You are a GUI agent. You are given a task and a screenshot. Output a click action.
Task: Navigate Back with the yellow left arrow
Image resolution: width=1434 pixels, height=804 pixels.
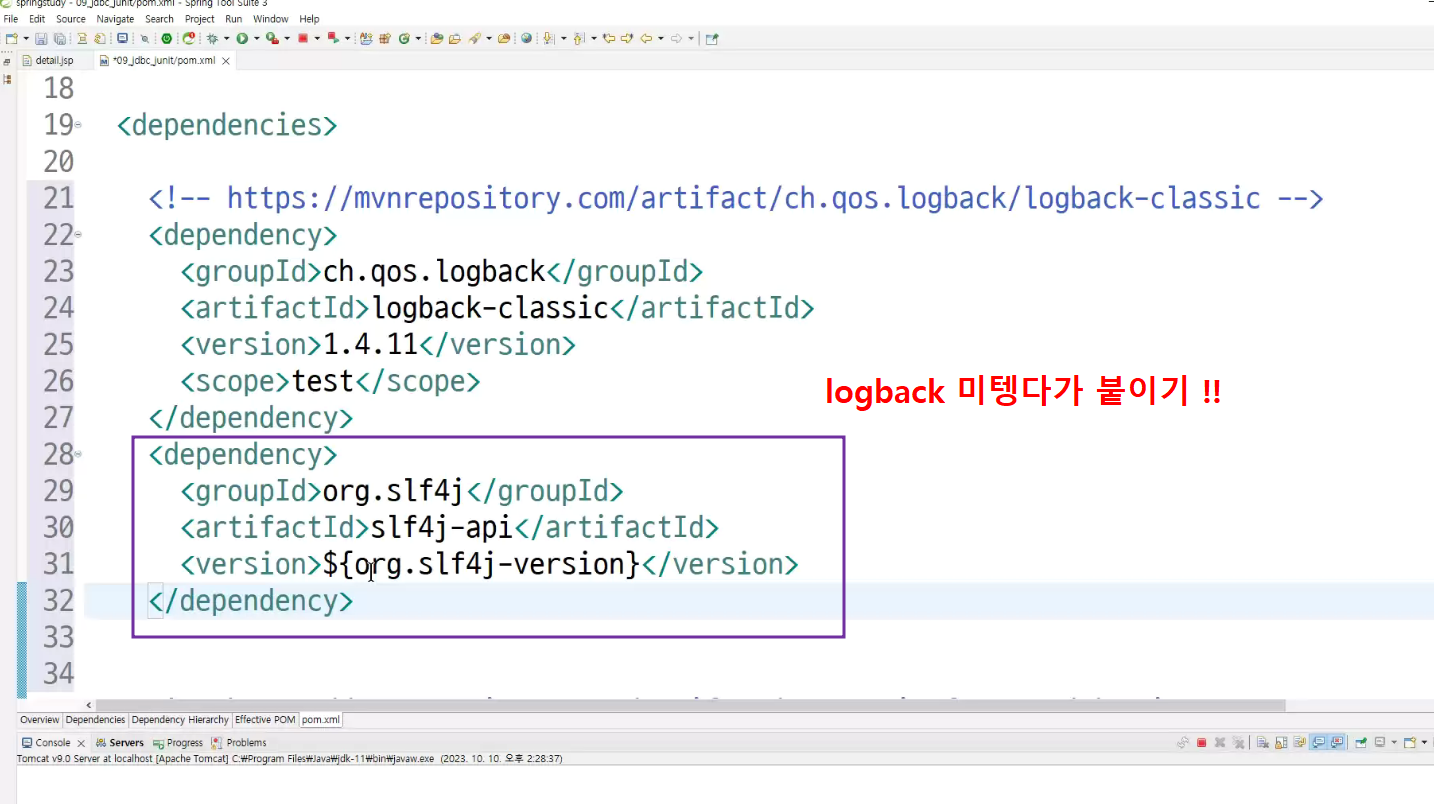(x=646, y=38)
